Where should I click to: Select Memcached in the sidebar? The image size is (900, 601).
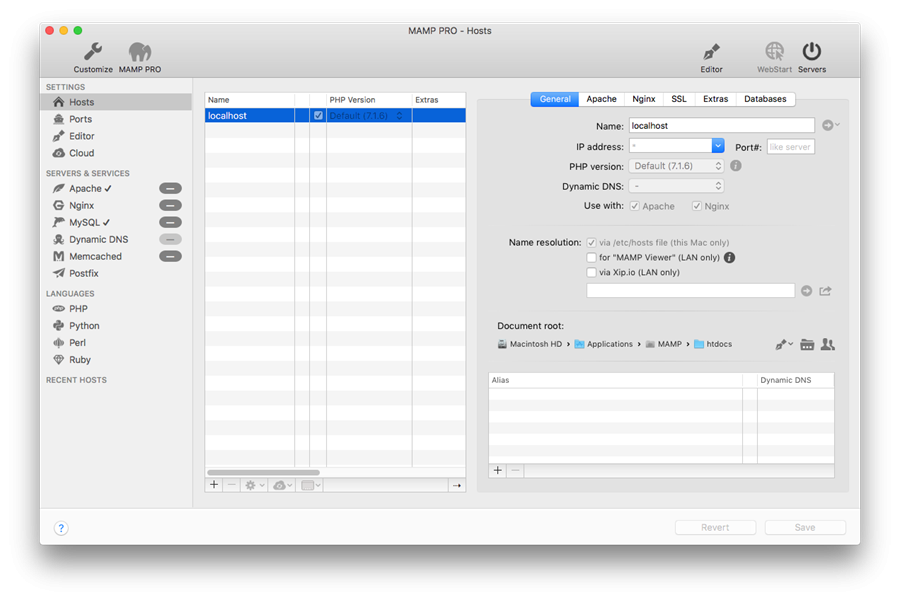[95, 257]
